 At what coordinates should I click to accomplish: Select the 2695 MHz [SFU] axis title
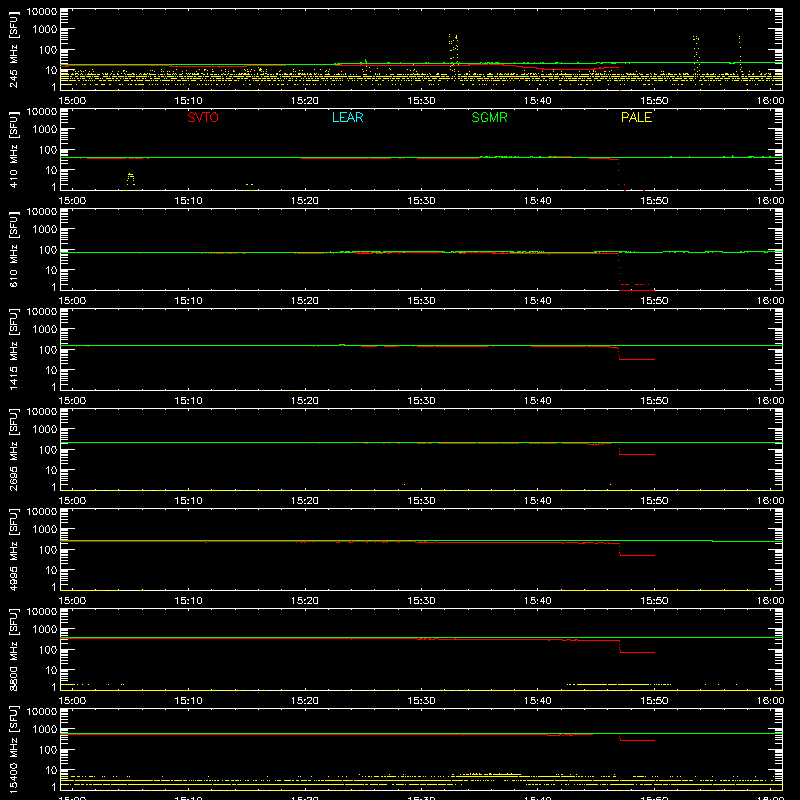(13, 449)
